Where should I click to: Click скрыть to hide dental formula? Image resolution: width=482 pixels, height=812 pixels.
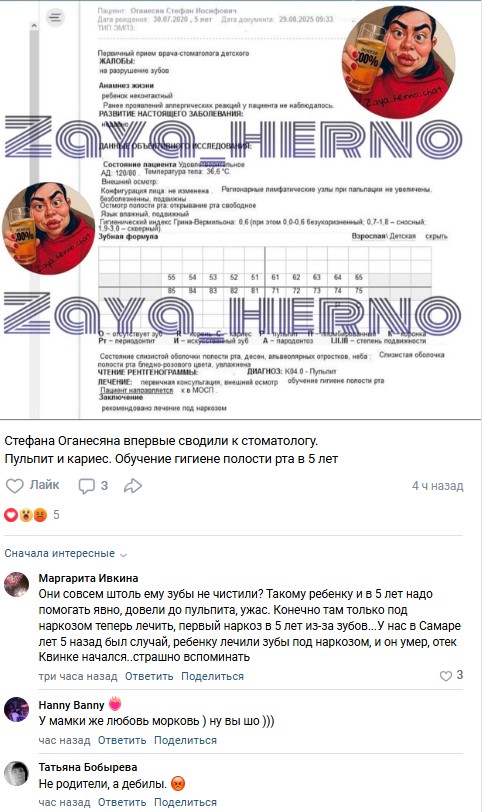[x=436, y=236]
